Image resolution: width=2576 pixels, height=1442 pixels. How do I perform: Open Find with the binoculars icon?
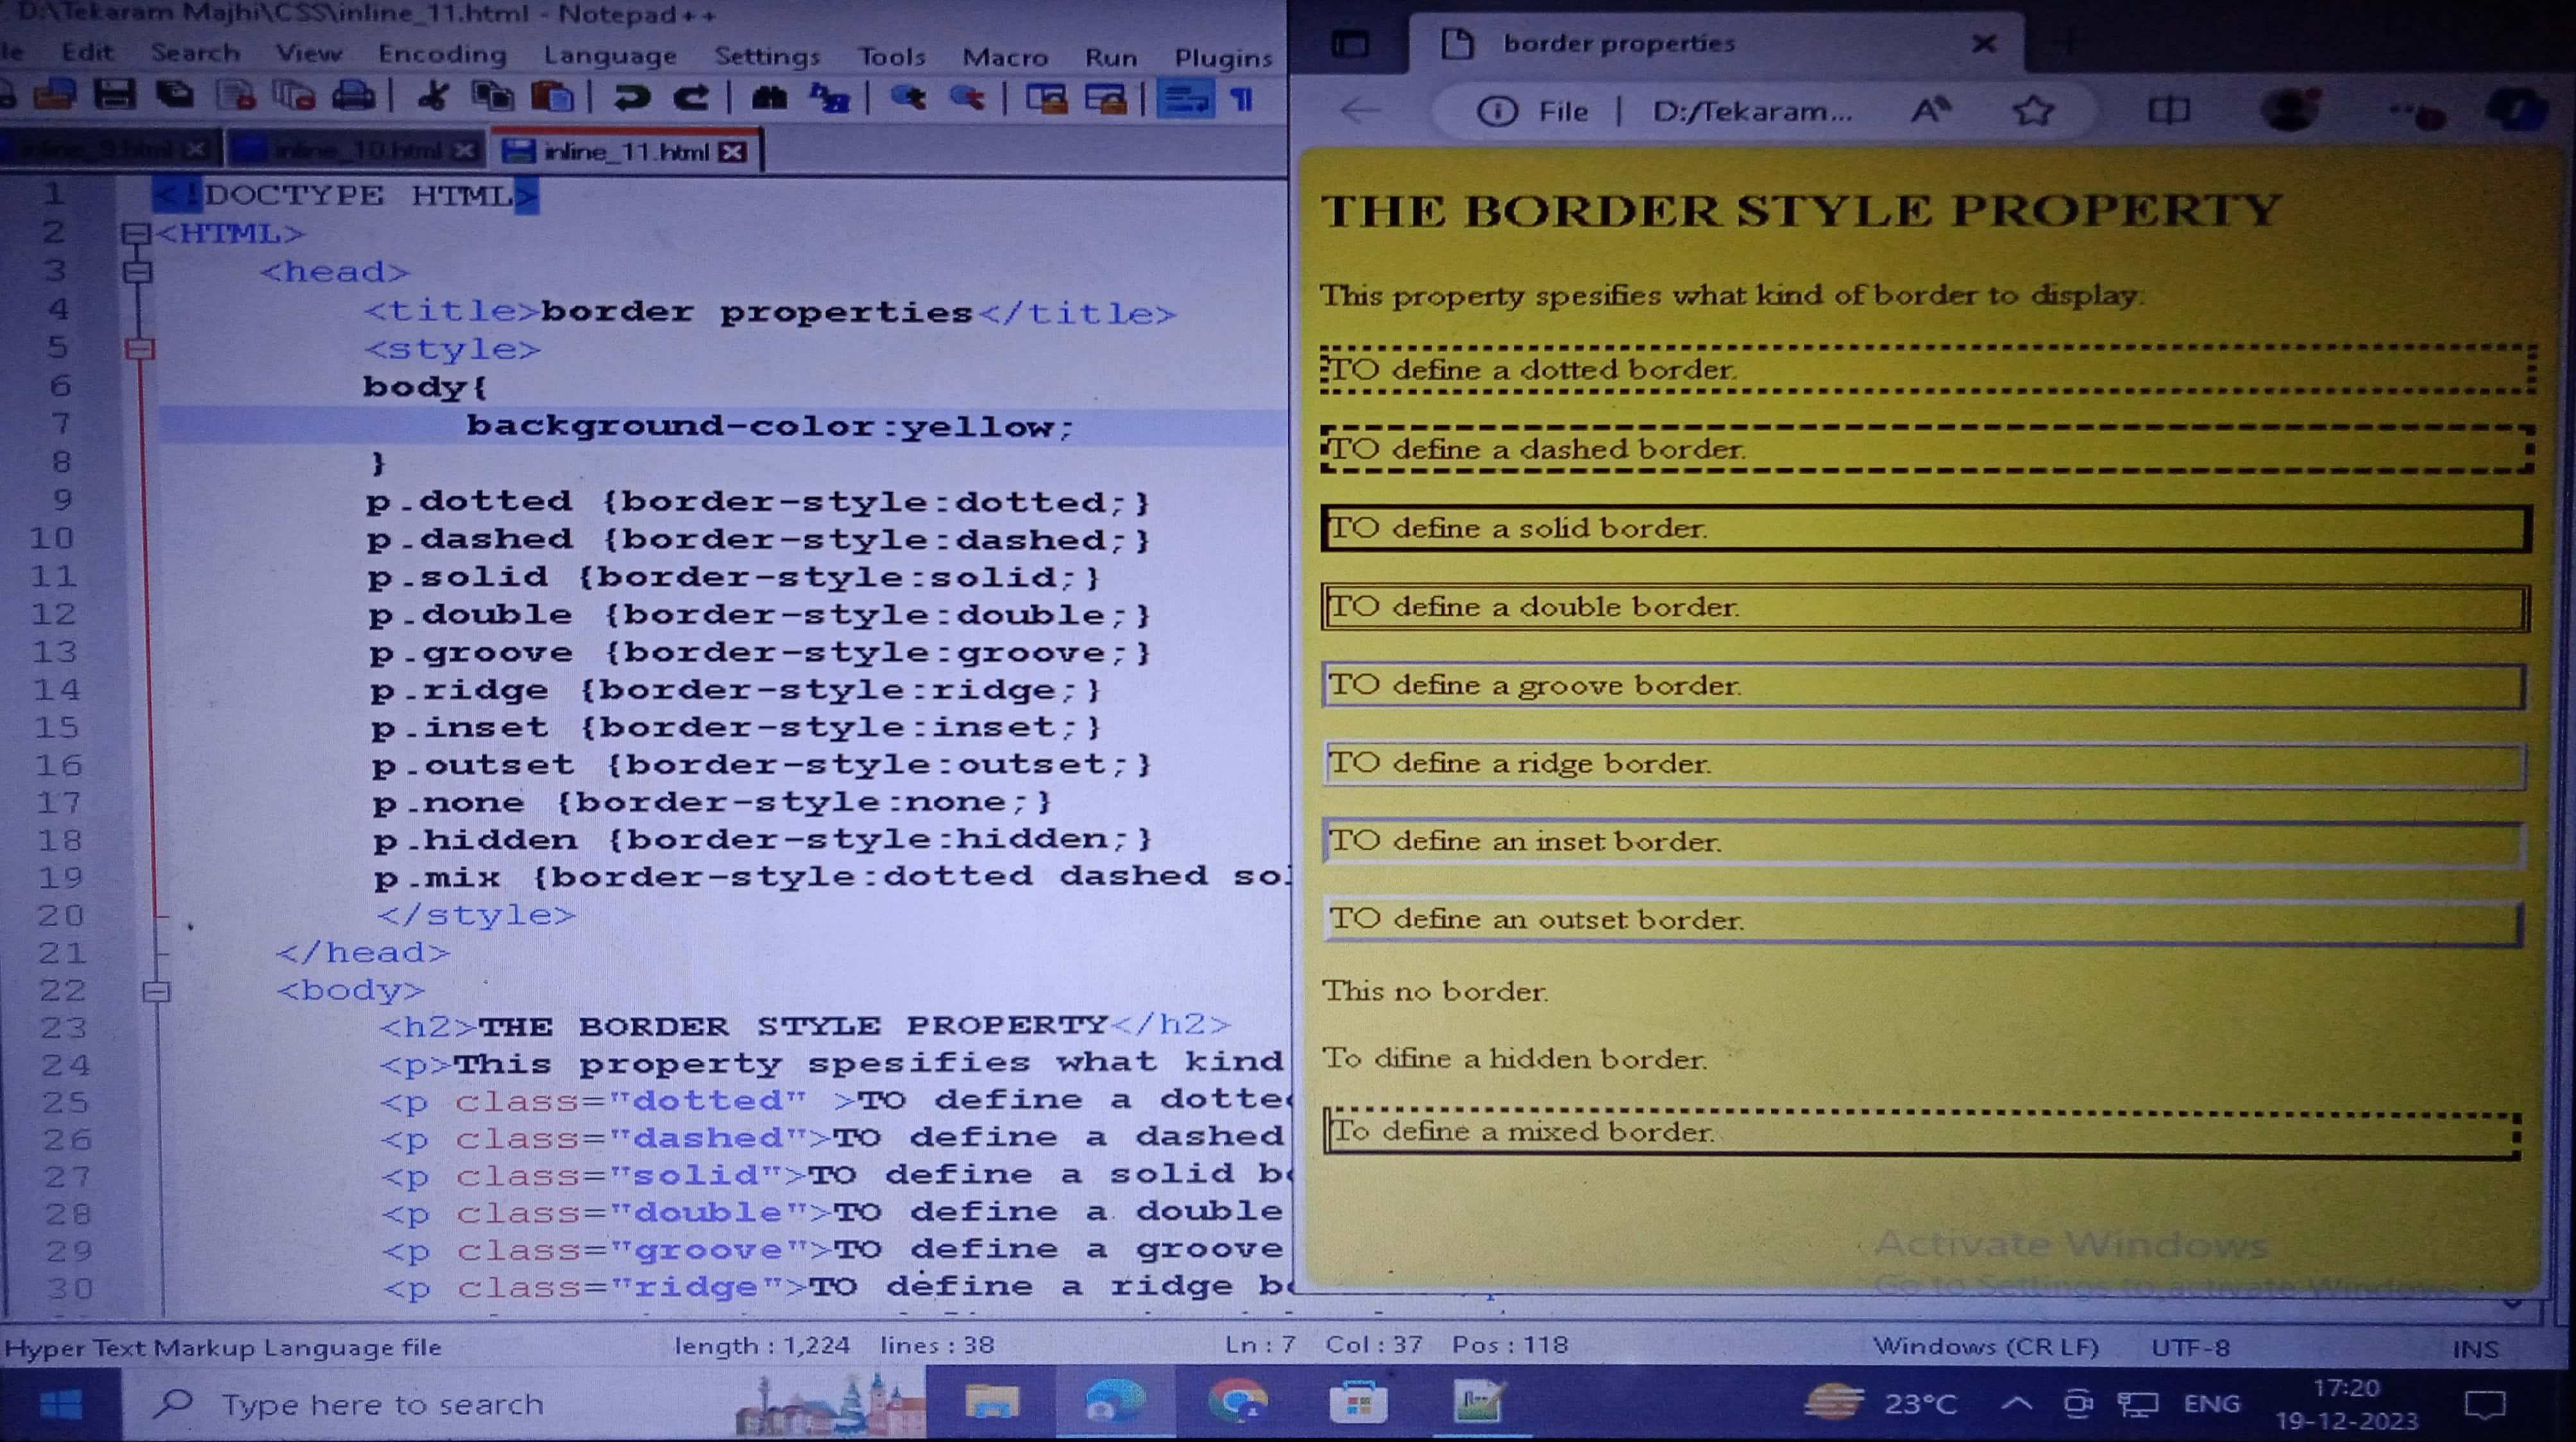[x=769, y=98]
